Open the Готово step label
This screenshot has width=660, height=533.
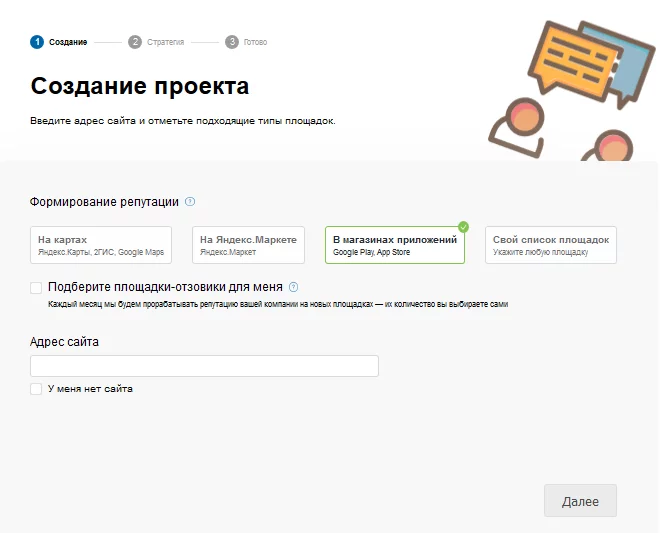[x=255, y=42]
